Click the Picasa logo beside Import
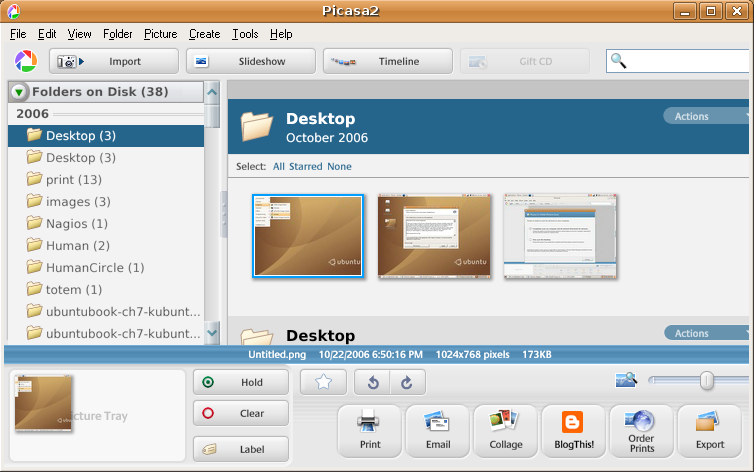Screen dimensions: 754x472 tap(25, 61)
